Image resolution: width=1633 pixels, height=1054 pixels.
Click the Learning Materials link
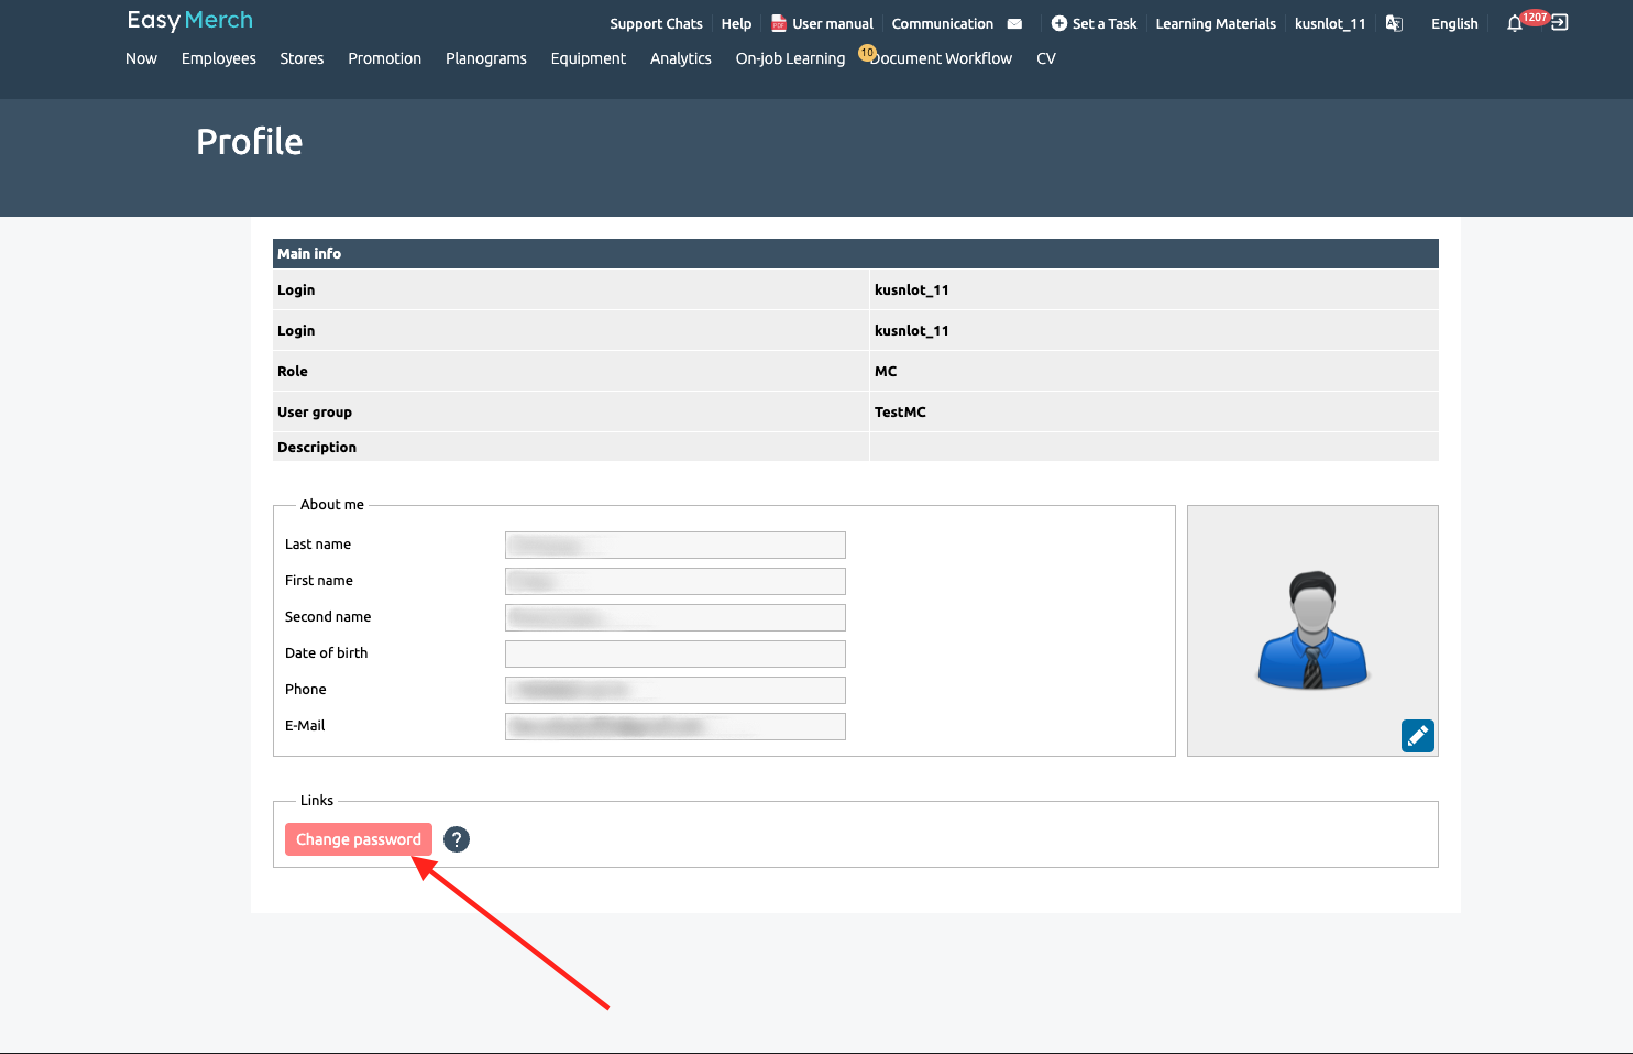pyautogui.click(x=1215, y=24)
